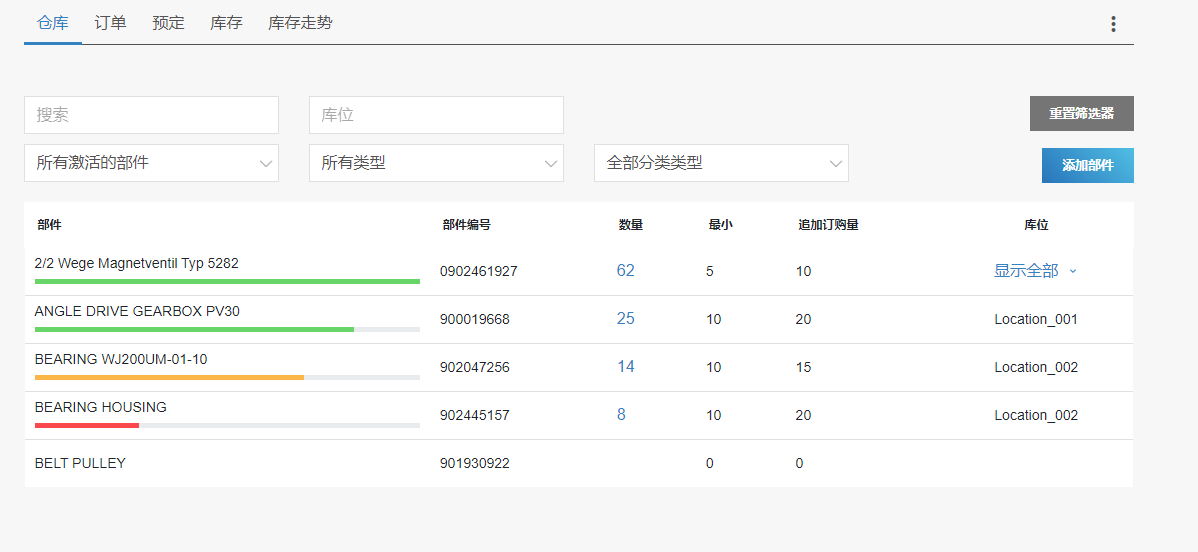1198x552 pixels.
Task: Expand the 全部分类类型 dropdown
Action: 721,163
